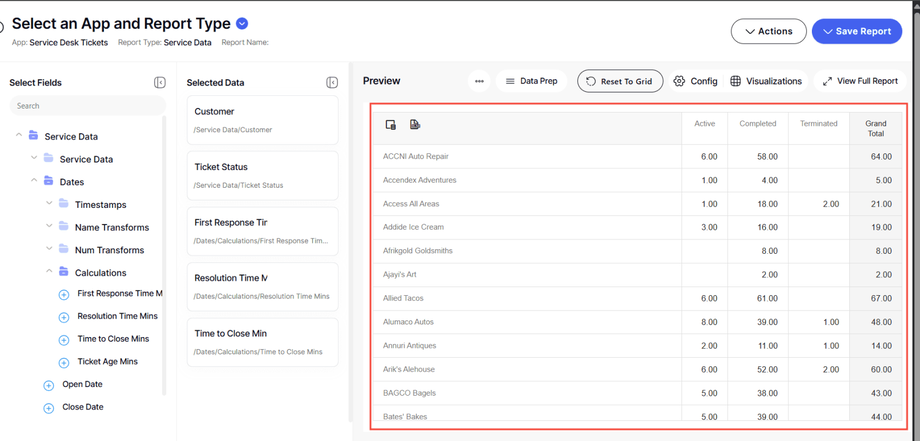Click the first export icon above the grid
920x441 pixels.
(x=391, y=125)
